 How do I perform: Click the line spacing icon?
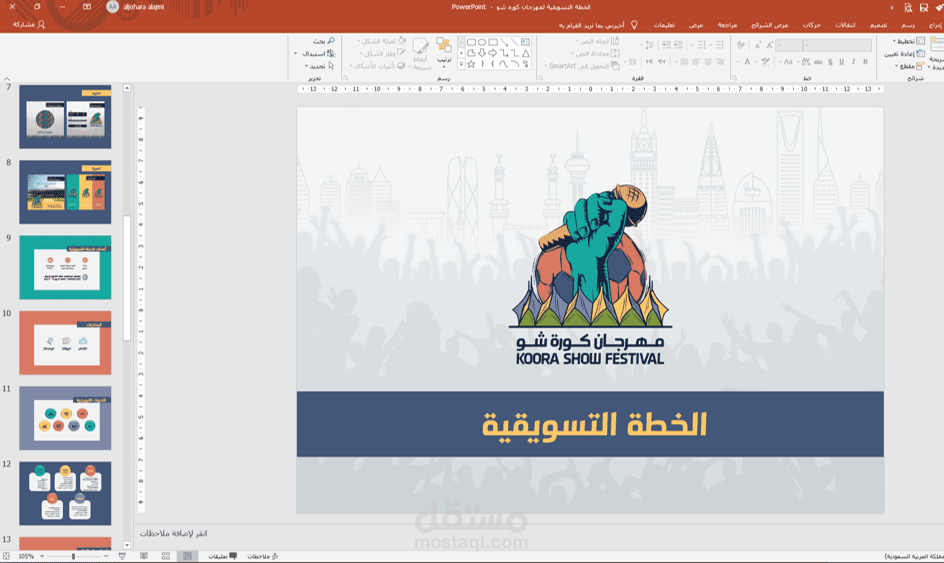(x=650, y=45)
